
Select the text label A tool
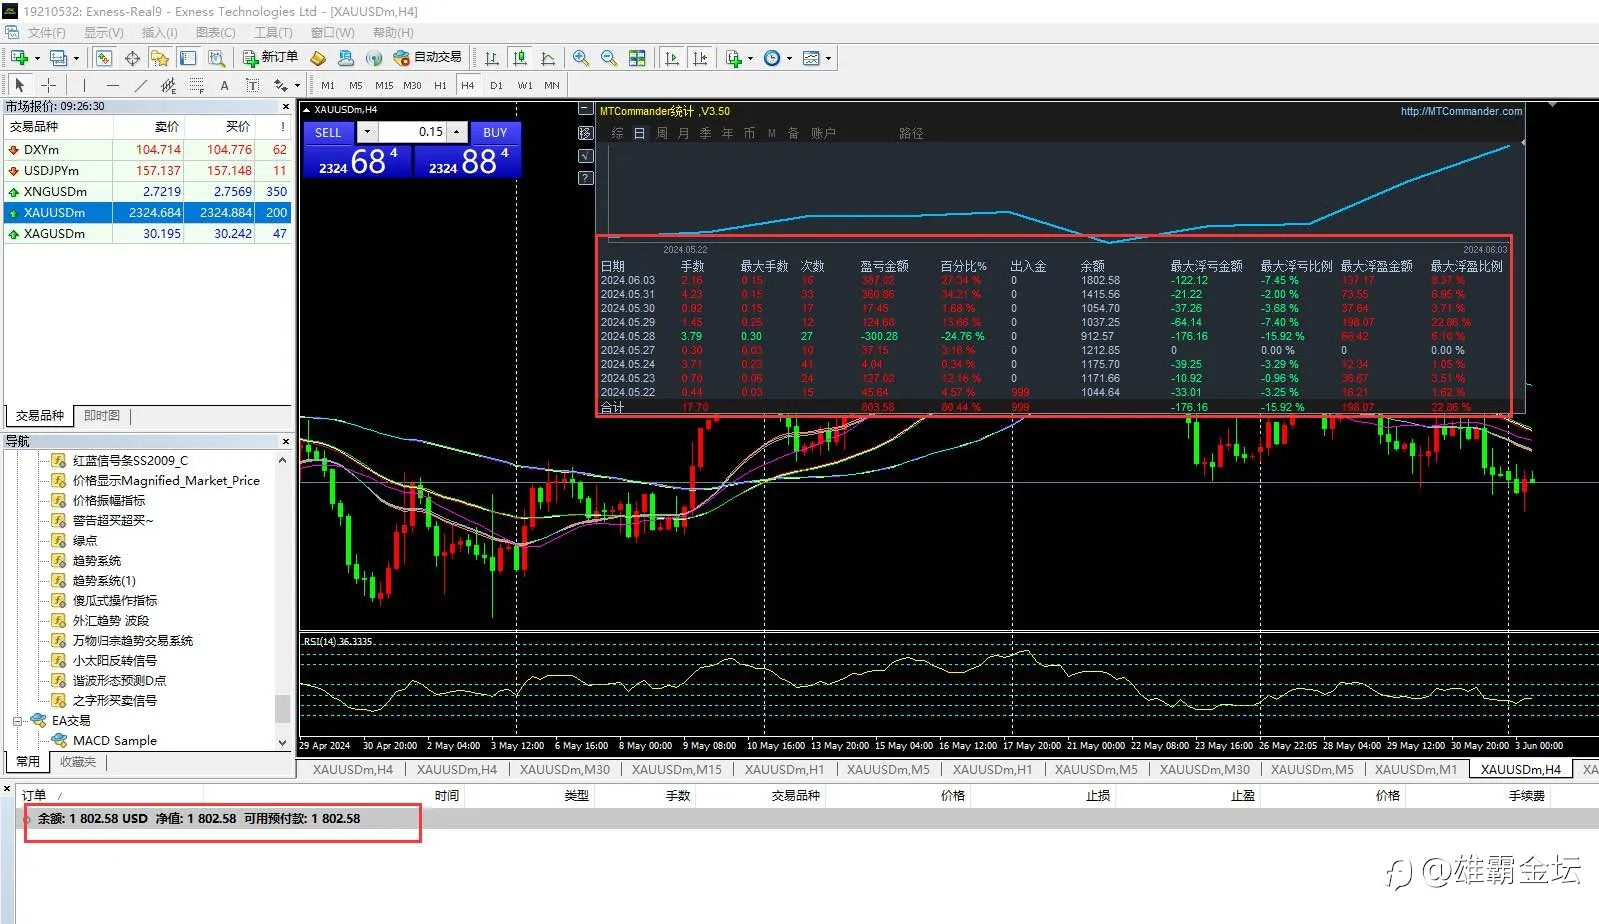point(224,85)
